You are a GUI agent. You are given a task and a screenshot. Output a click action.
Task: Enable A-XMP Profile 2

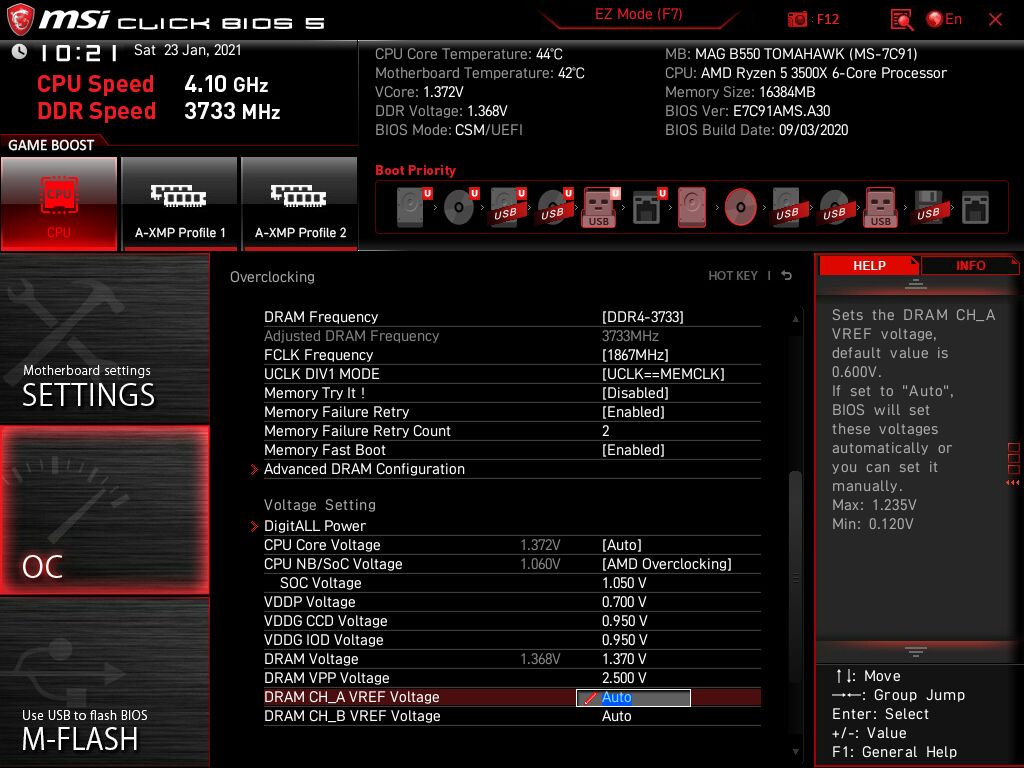pos(300,204)
